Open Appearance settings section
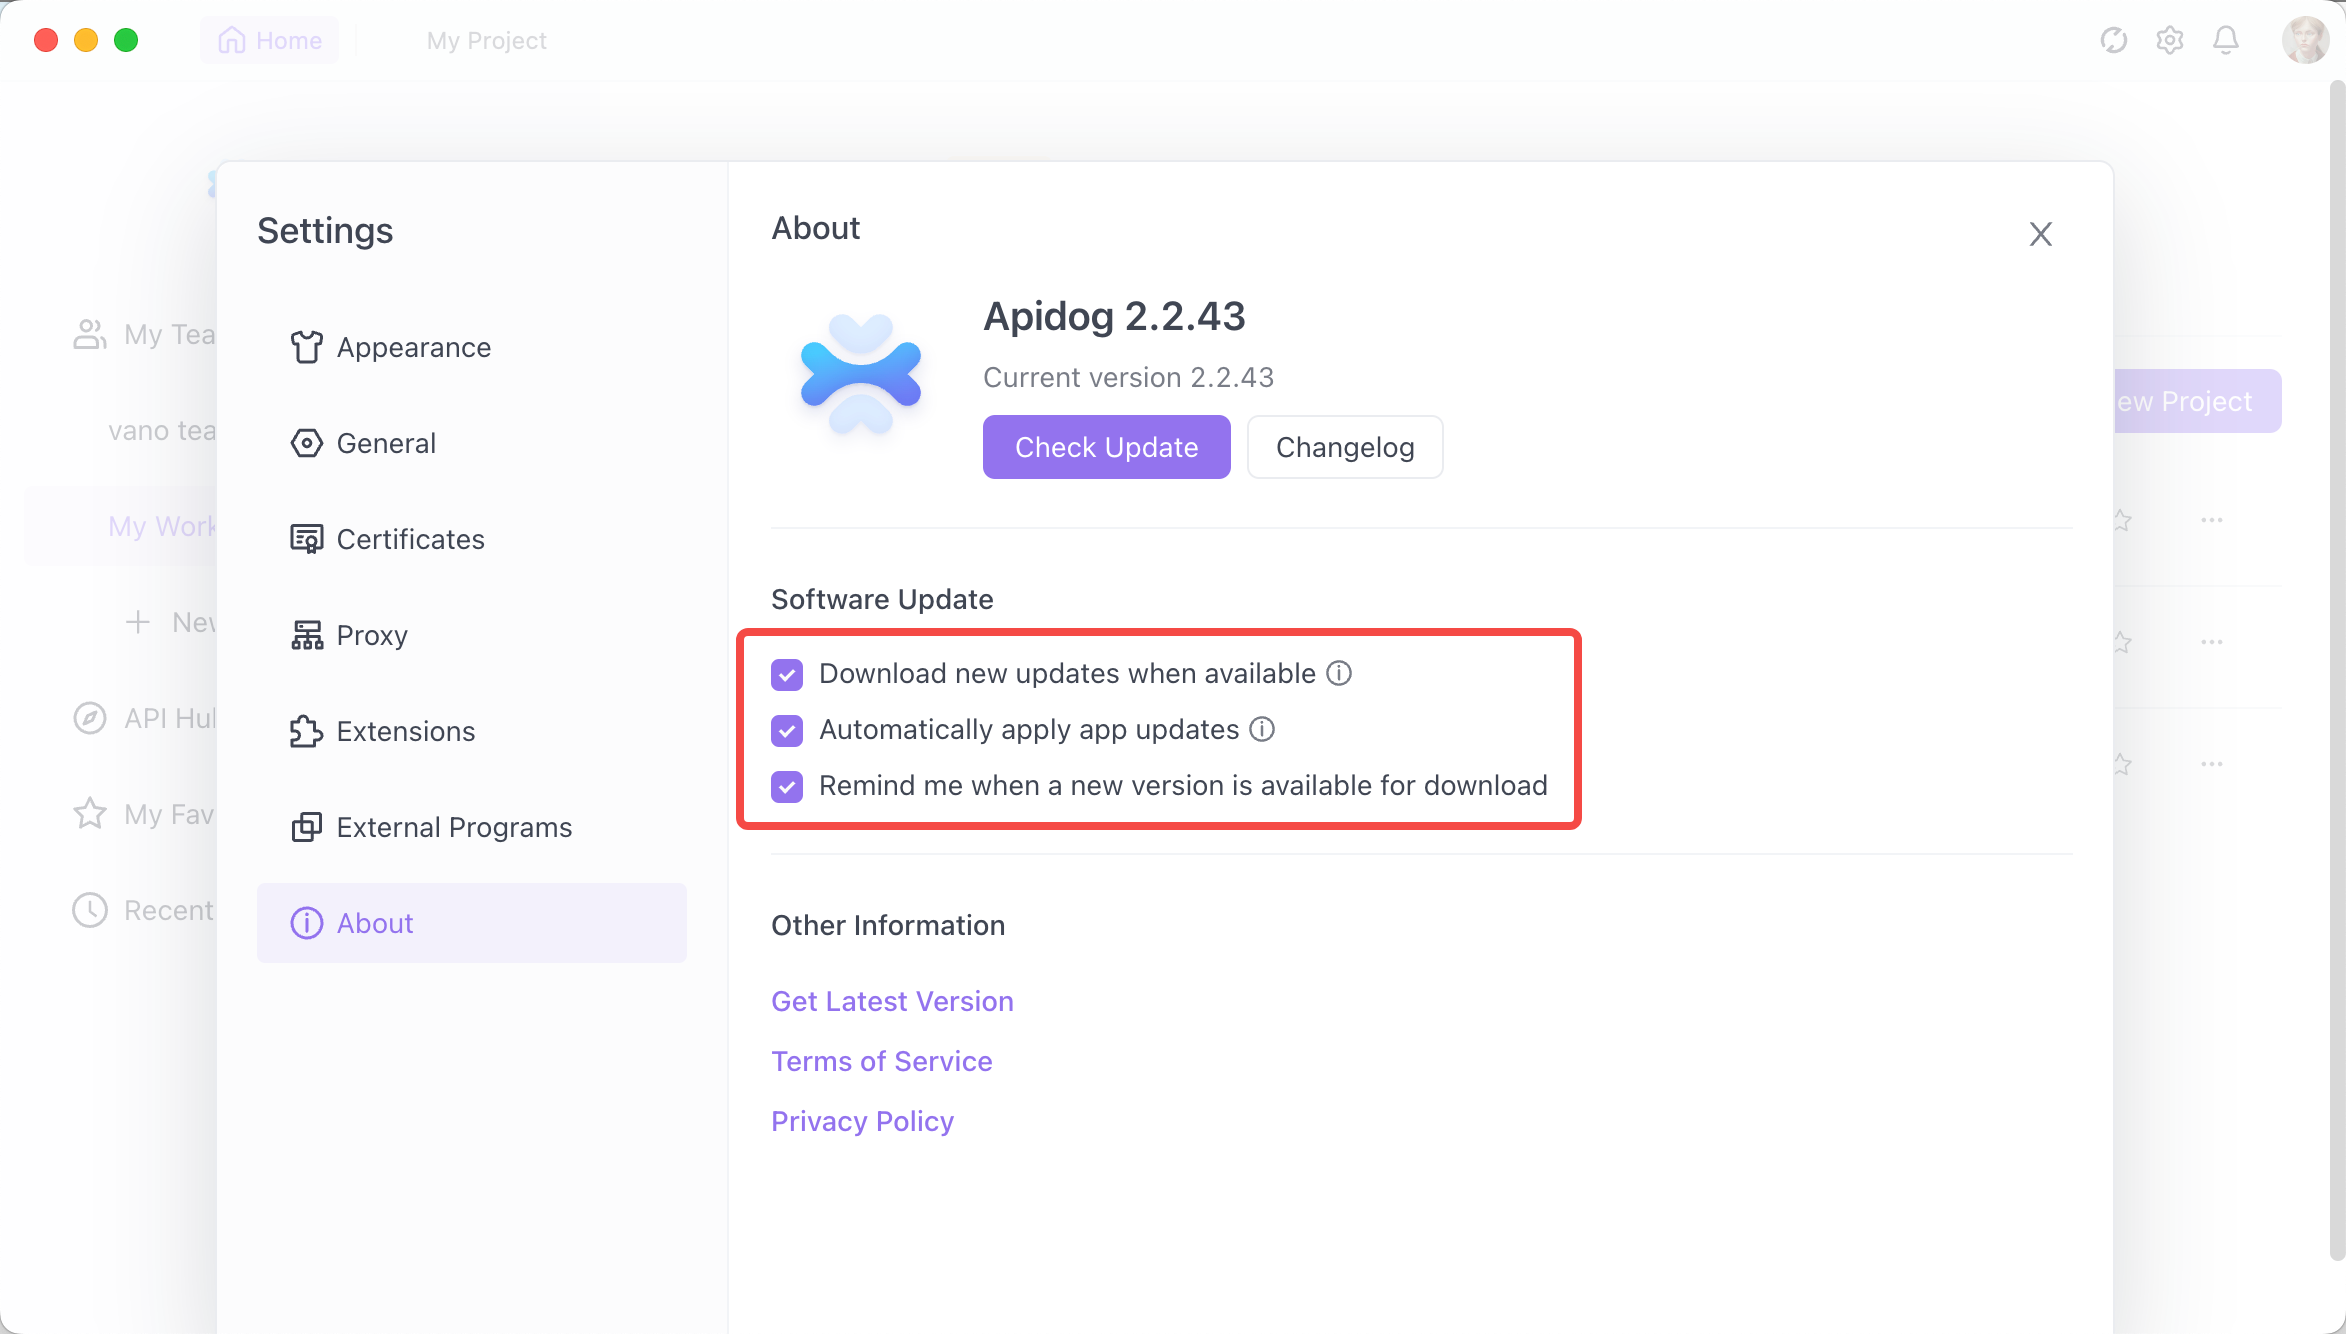Screen dimensions: 2346x1334 (413, 347)
